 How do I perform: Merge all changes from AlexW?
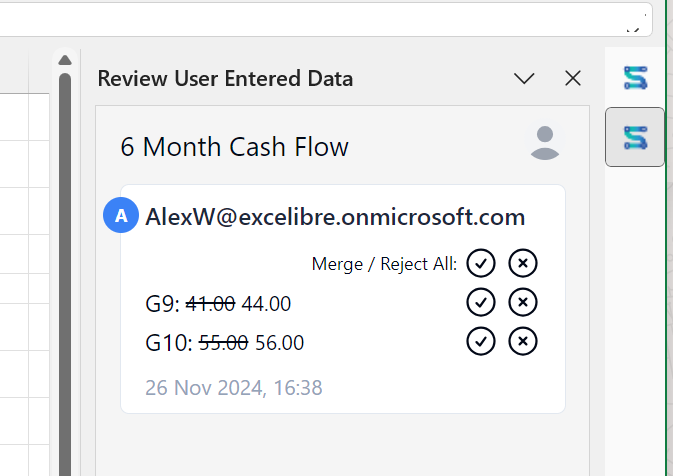pyautogui.click(x=481, y=263)
